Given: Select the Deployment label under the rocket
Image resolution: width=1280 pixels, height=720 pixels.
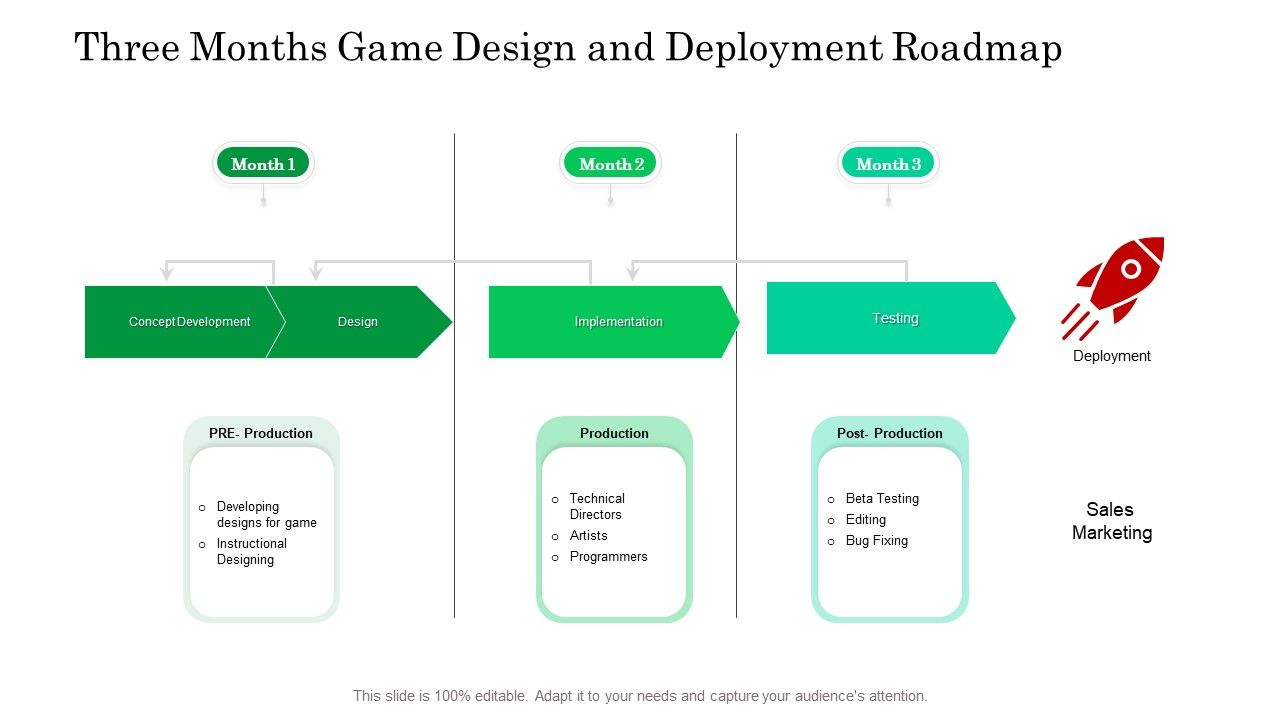Looking at the screenshot, I should click(x=1111, y=356).
